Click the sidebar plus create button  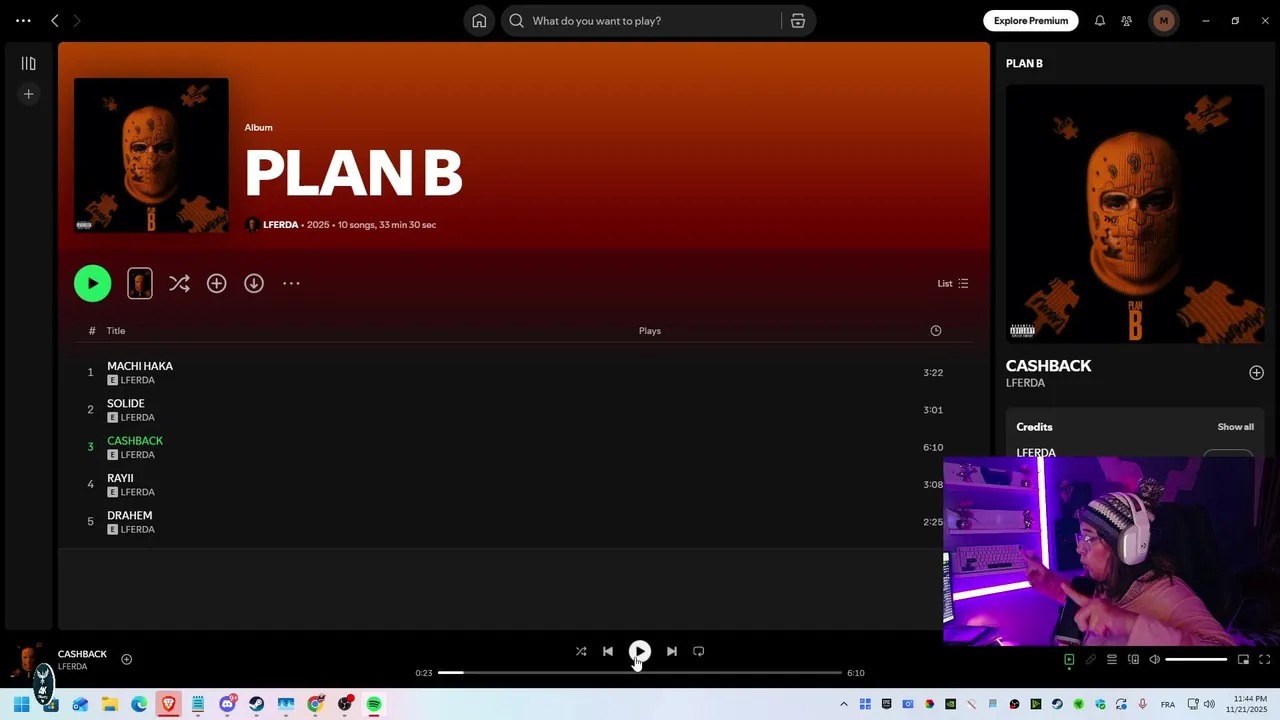29,94
